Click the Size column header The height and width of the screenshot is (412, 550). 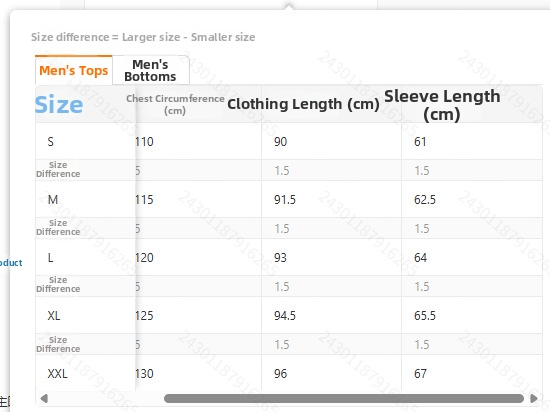[59, 104]
